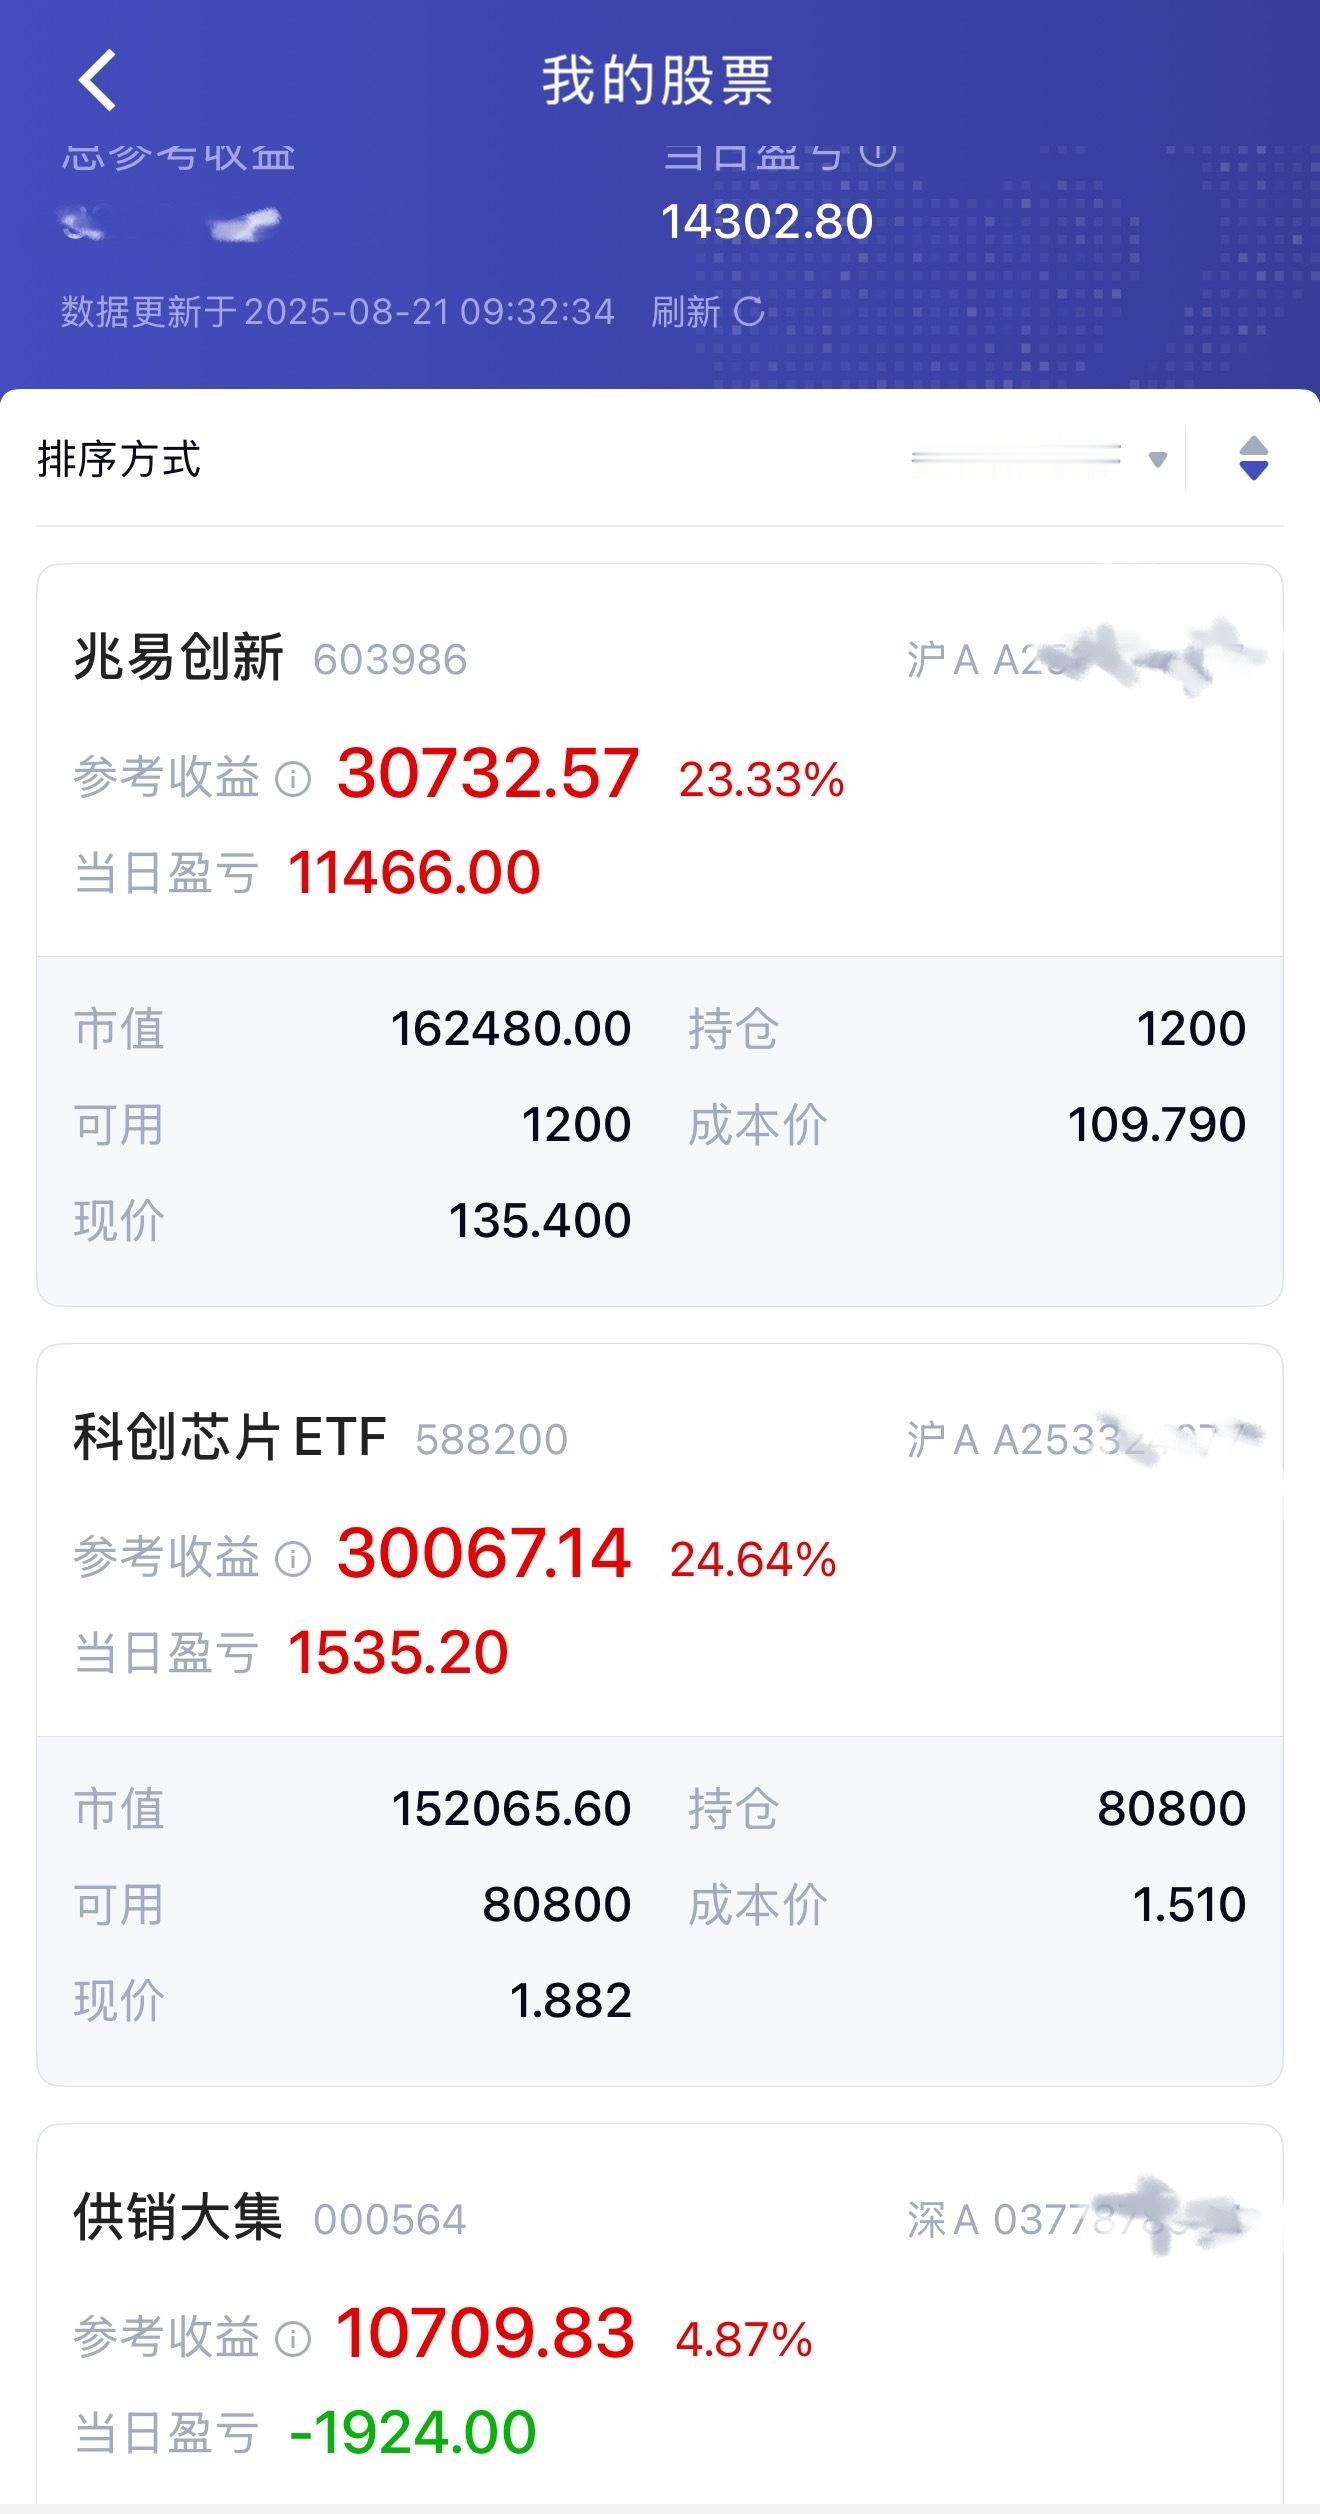Open info icon next to 兆易创新 参考收益
The height and width of the screenshot is (2514, 1320).
tap(292, 778)
